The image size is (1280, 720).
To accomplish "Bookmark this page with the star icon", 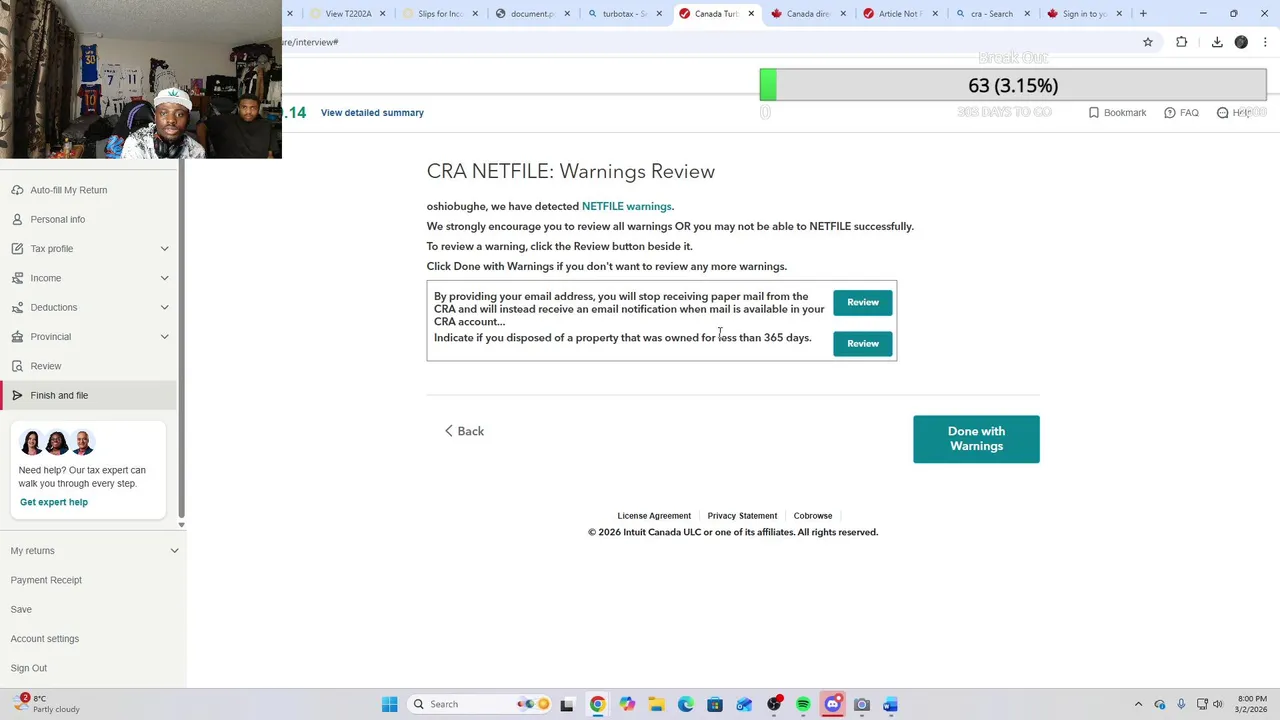I will (x=1148, y=42).
